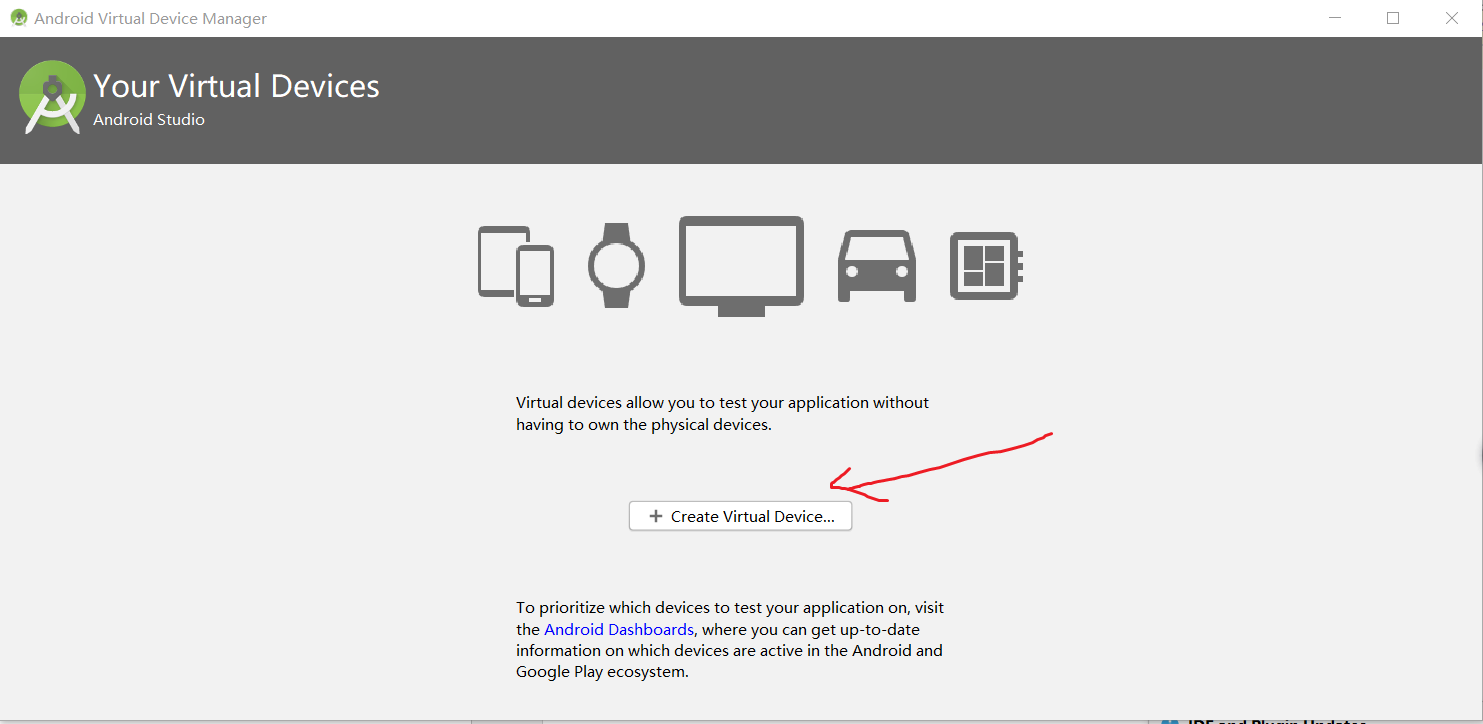
Task: Click the Android Auto car icon
Action: click(877, 266)
